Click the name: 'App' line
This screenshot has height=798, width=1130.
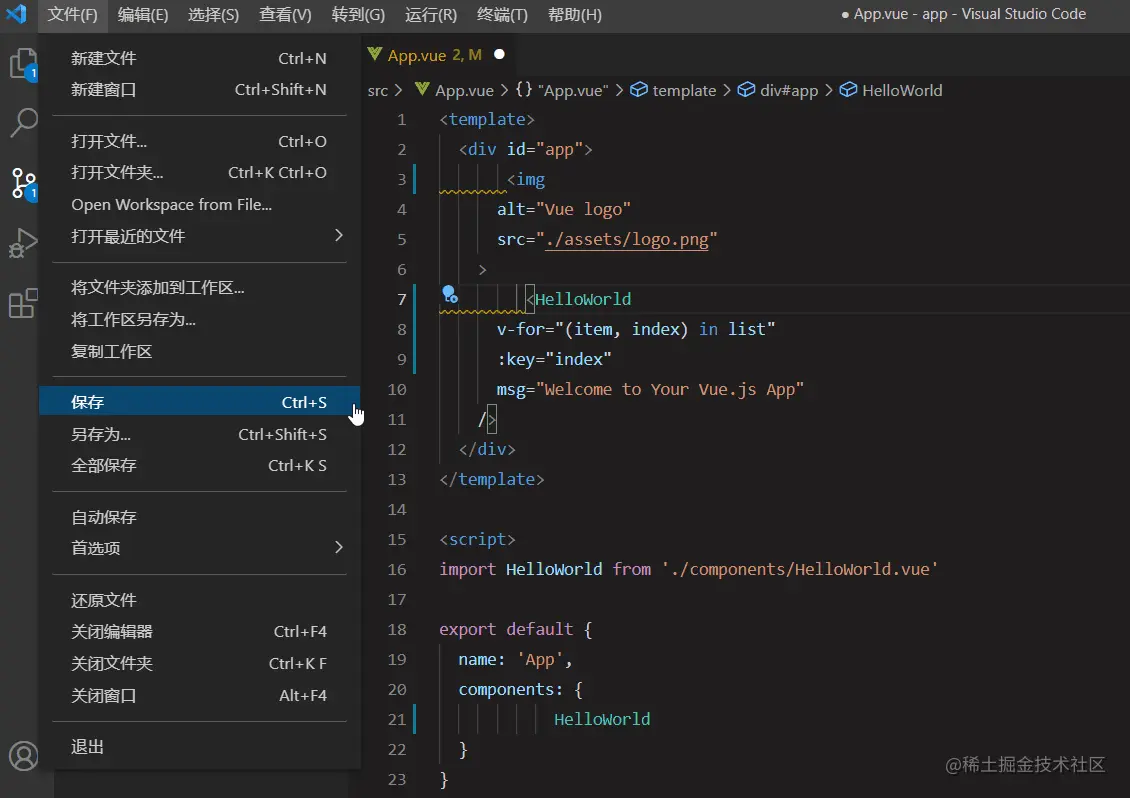515,660
